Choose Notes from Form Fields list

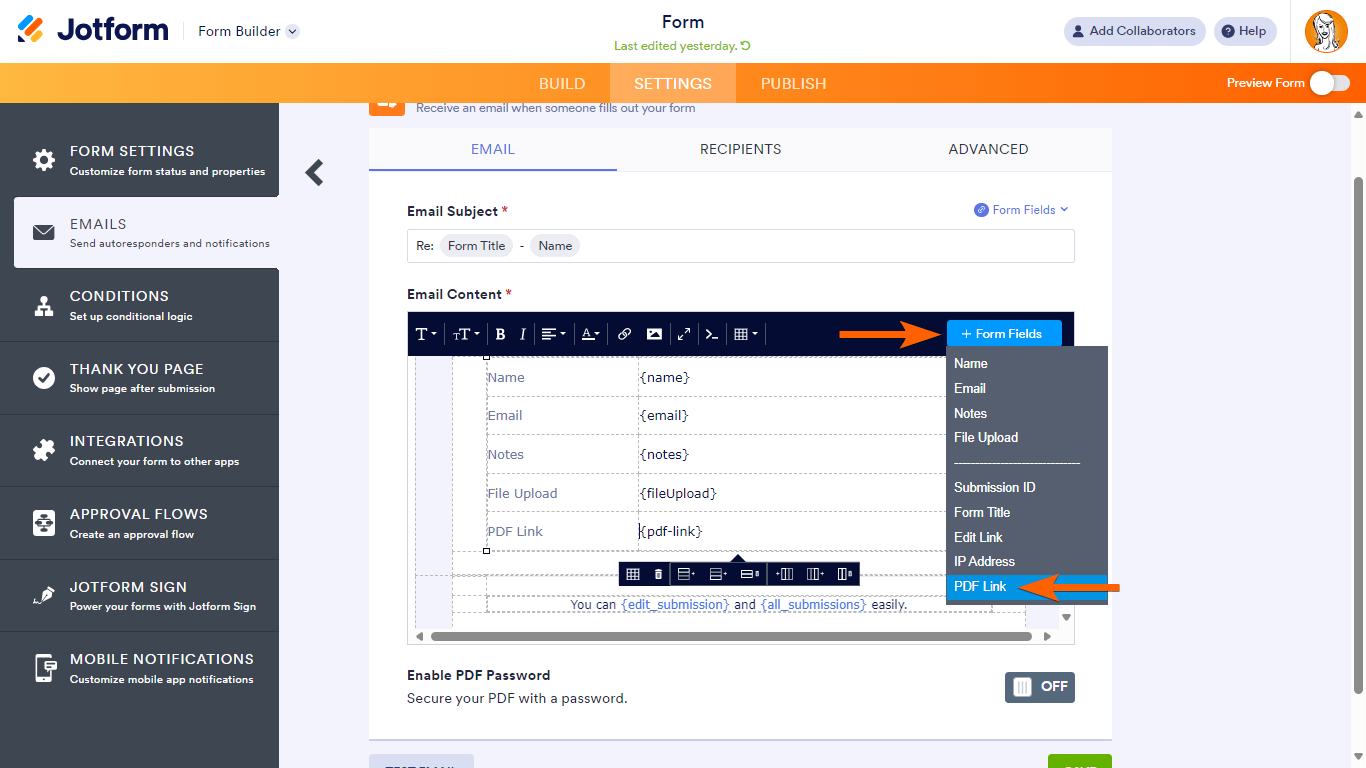1027,413
